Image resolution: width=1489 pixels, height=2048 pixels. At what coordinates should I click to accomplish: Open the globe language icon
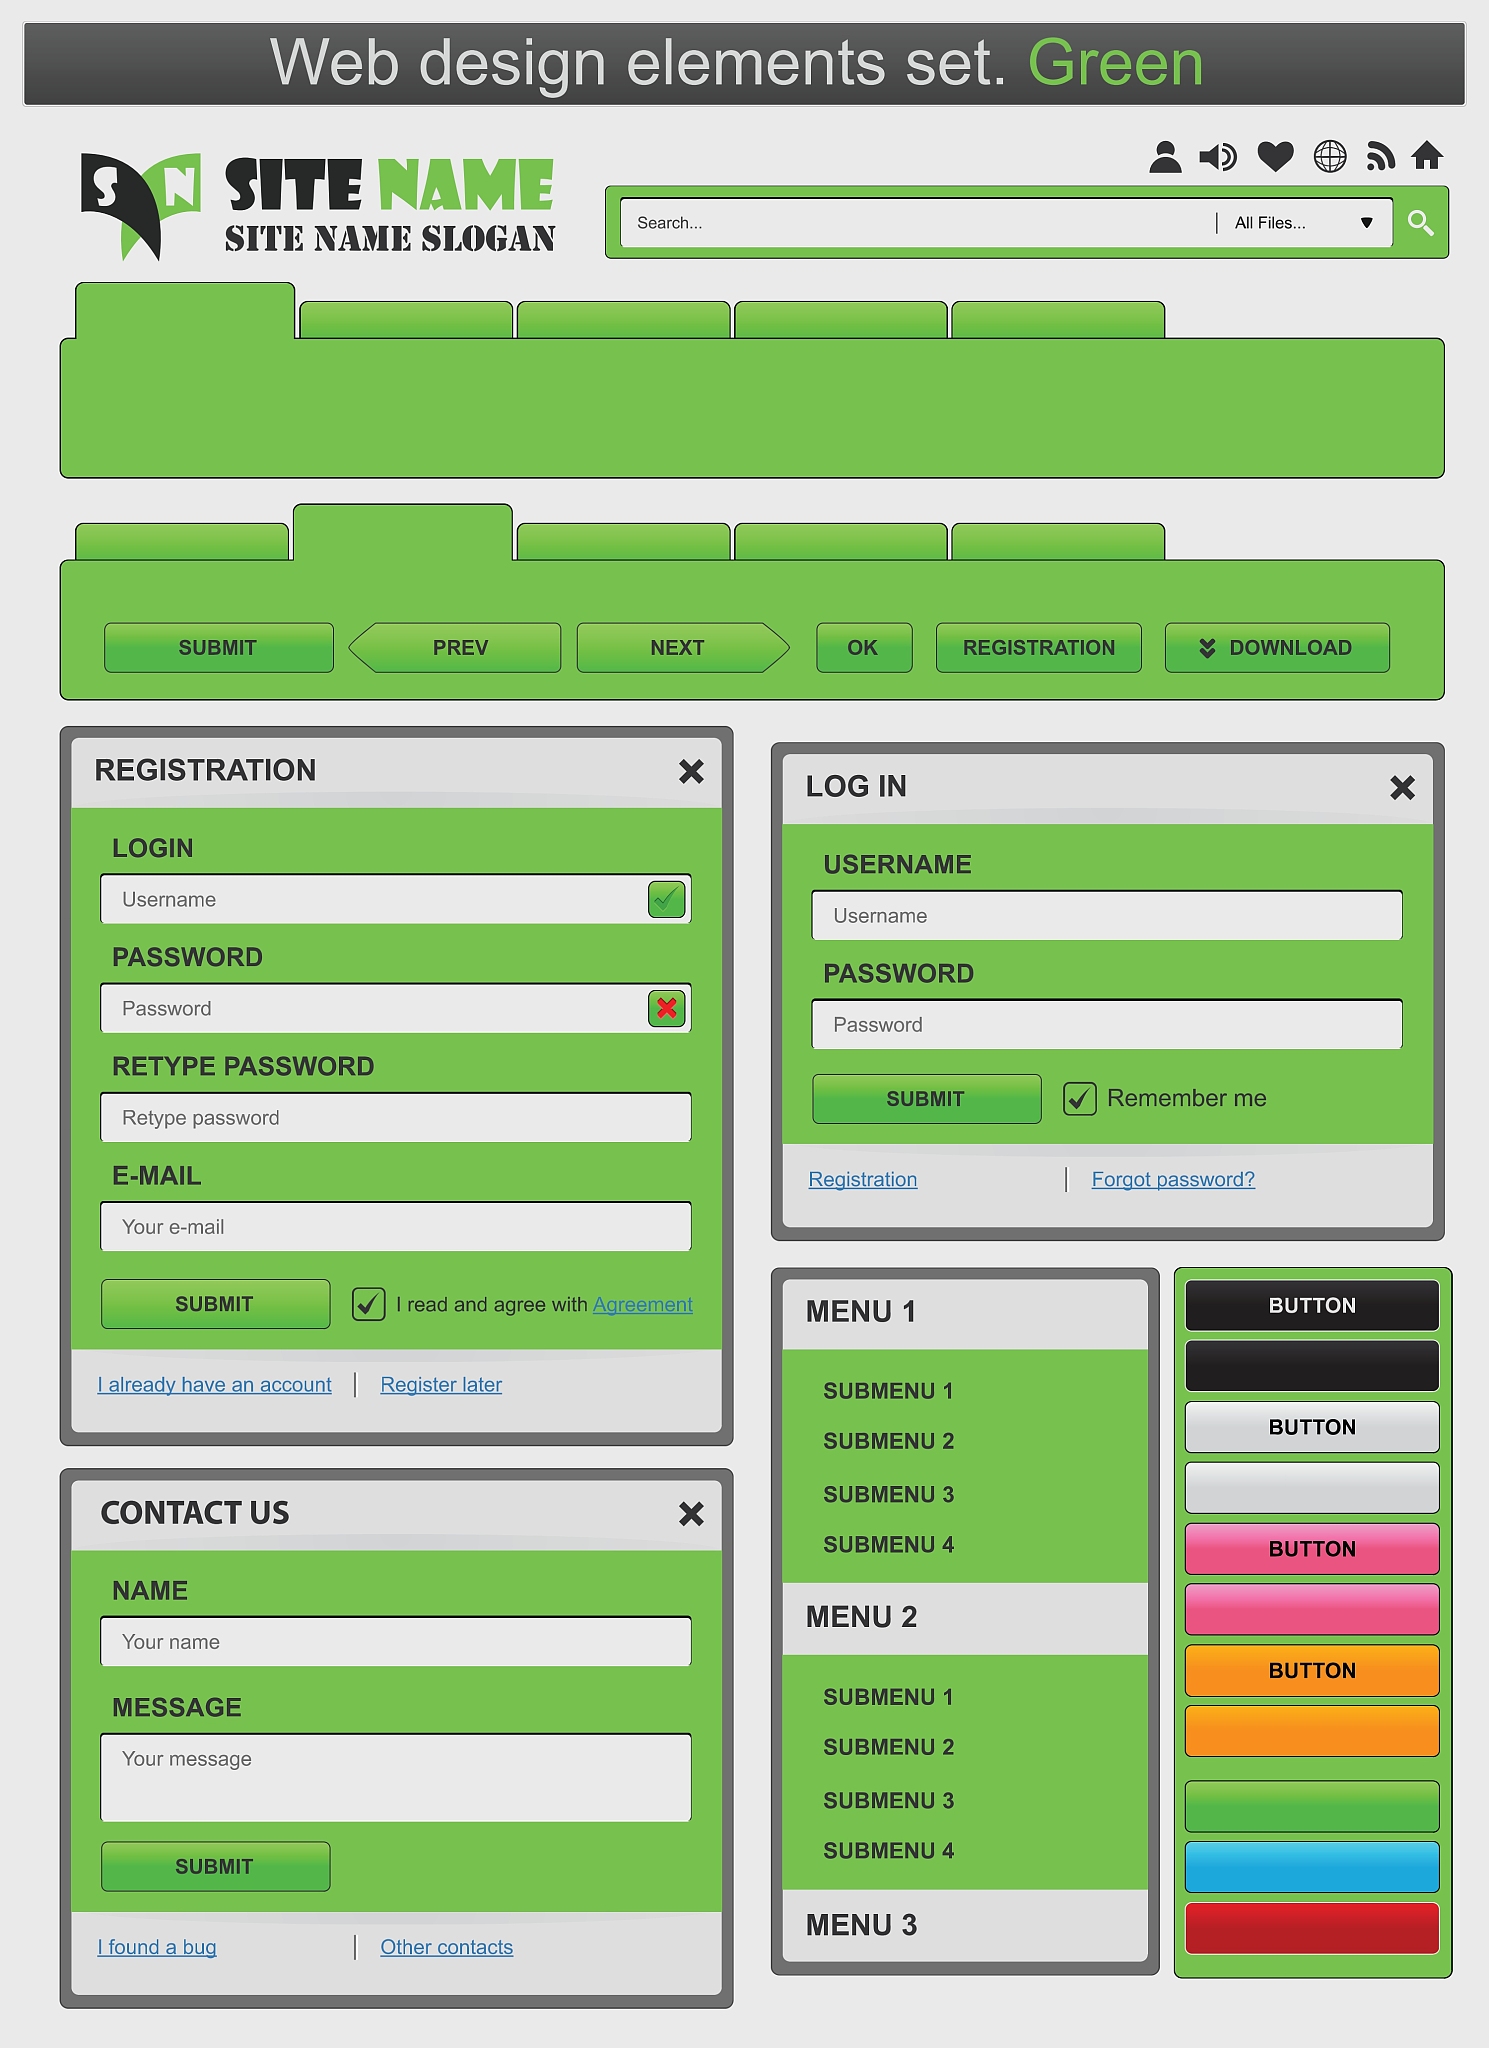pos(1330,157)
